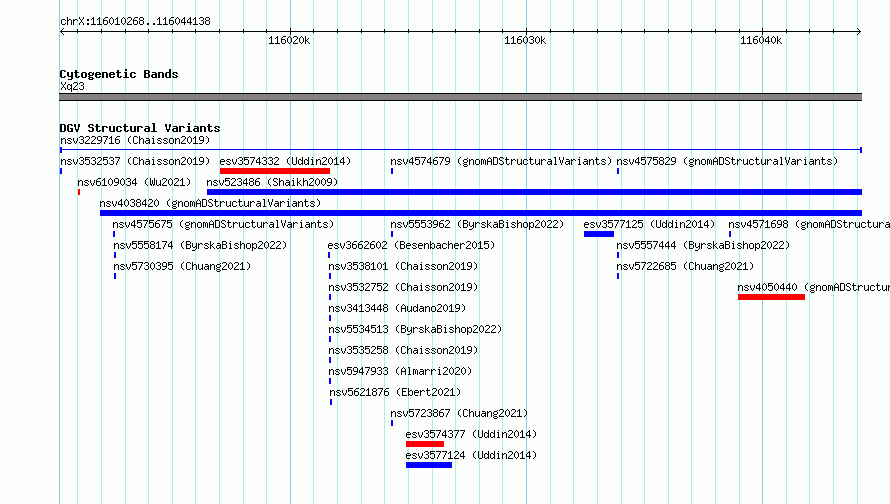890x504 pixels.
Task: Select the nsv4575675 gnomAD label
Action: click(223, 224)
